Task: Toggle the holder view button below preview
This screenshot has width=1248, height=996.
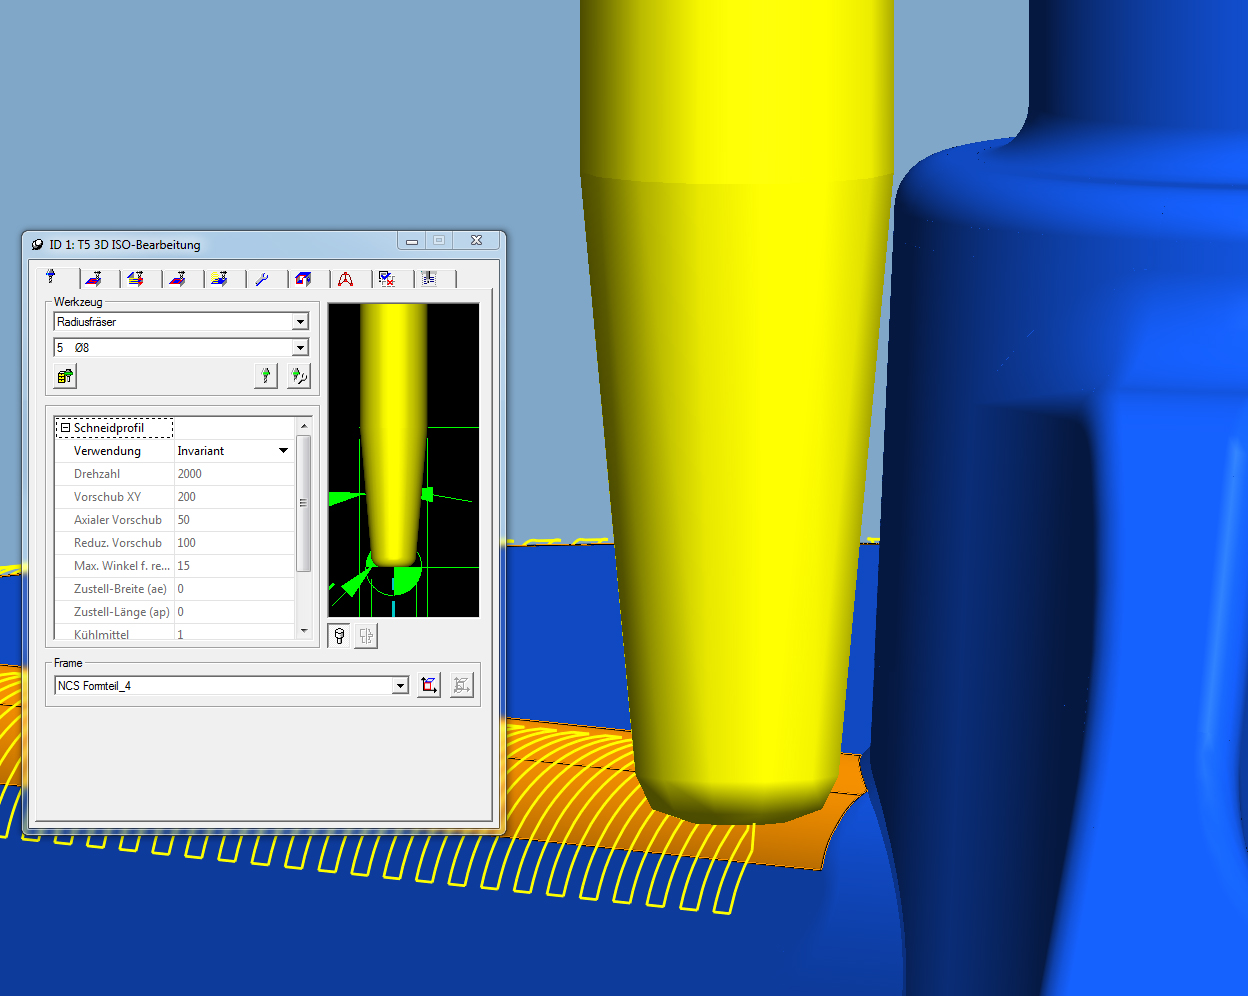Action: click(366, 636)
